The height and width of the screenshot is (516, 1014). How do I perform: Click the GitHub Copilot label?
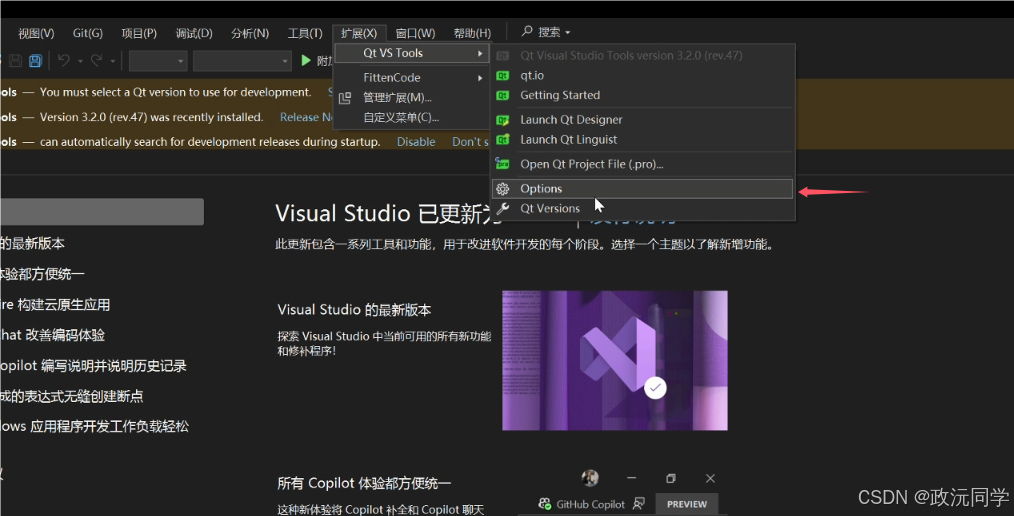590,504
